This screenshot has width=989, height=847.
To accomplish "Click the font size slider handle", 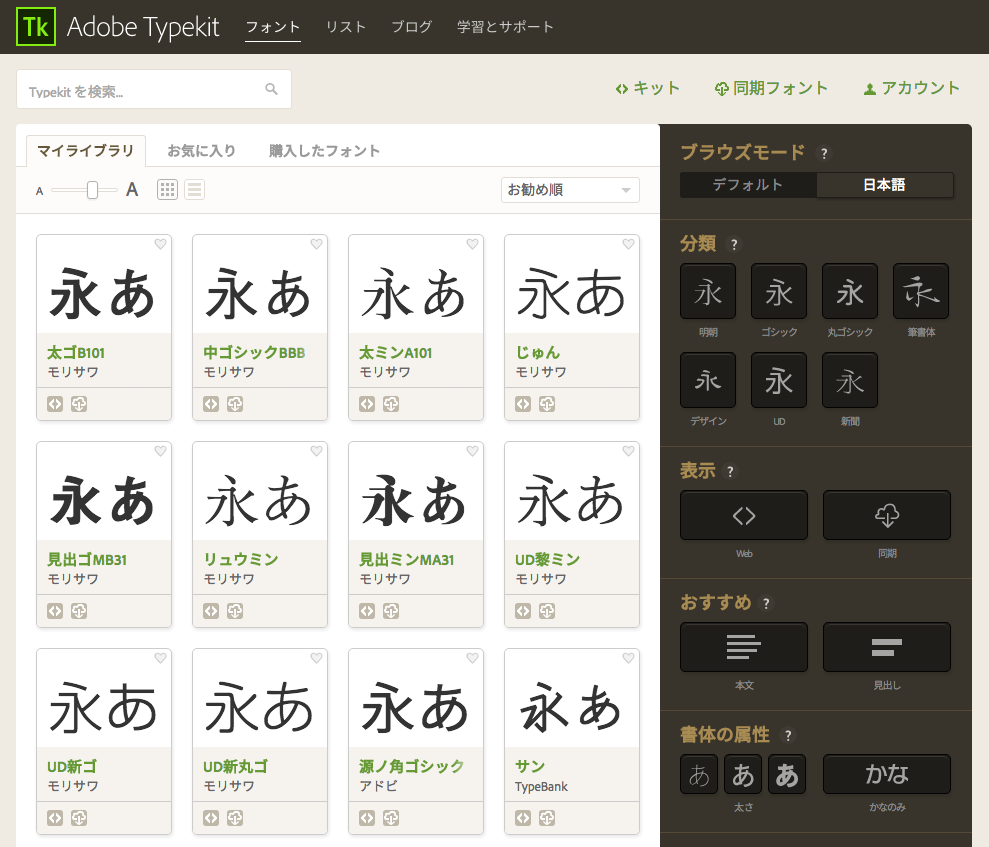I will point(92,190).
